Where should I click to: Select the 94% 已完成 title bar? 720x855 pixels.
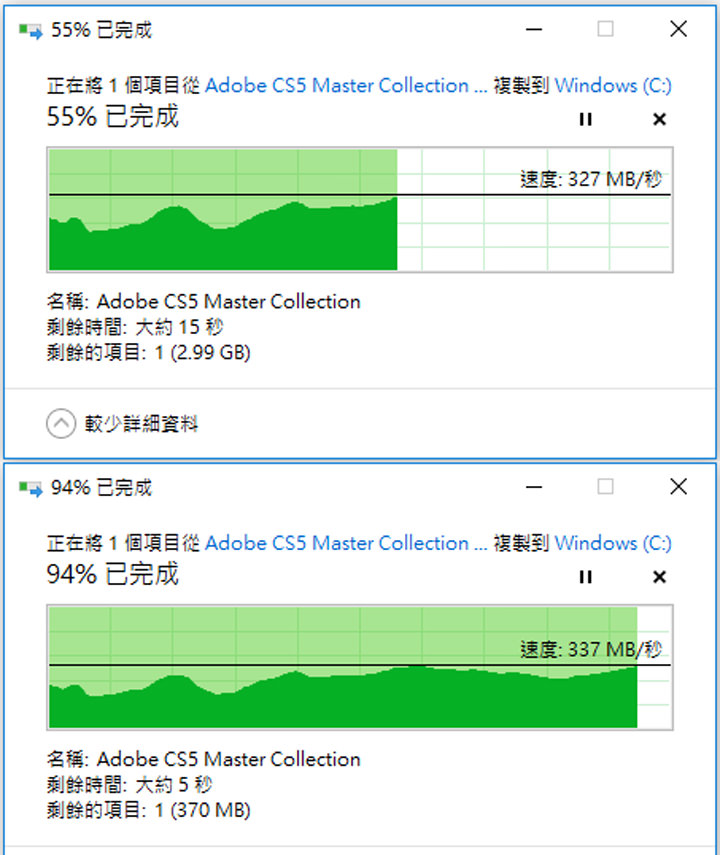300,488
